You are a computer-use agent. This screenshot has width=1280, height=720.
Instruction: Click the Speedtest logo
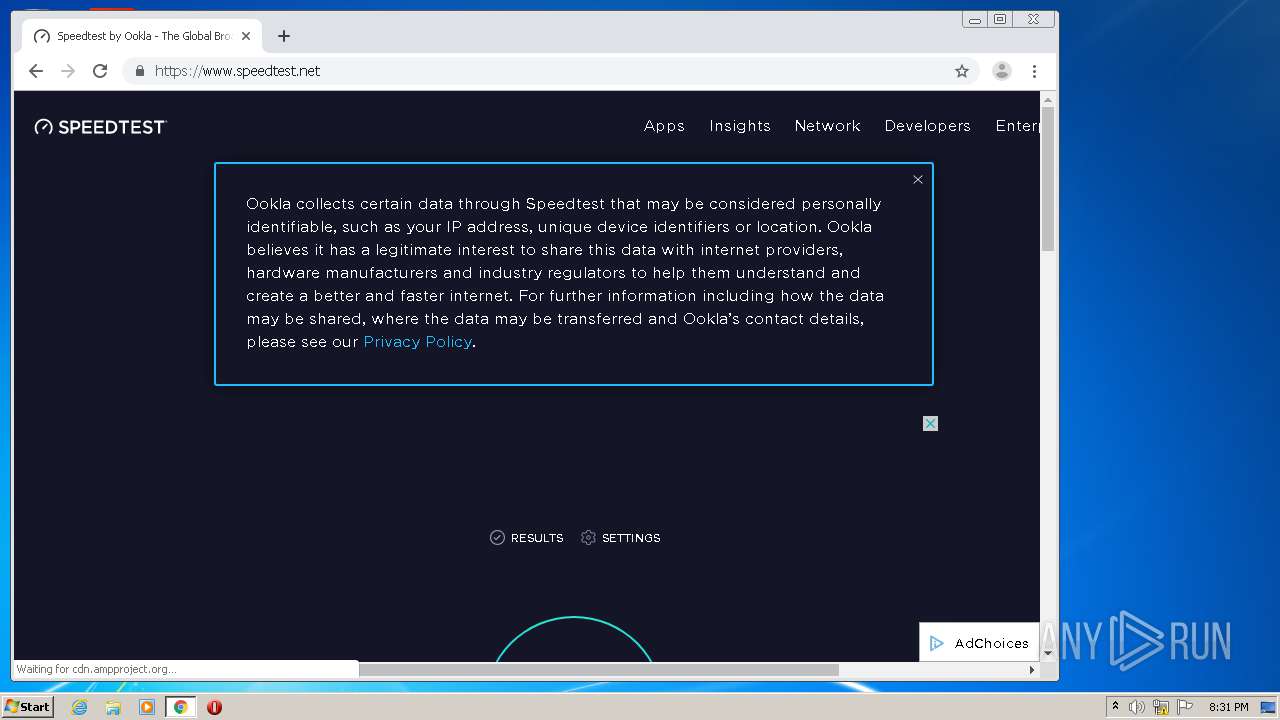(100, 126)
